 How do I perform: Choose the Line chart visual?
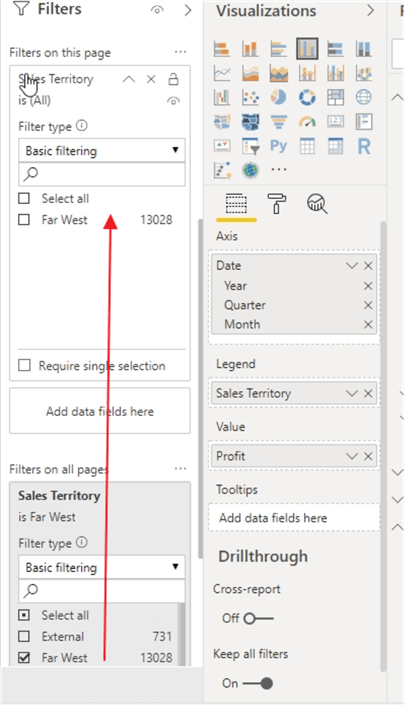click(x=222, y=73)
